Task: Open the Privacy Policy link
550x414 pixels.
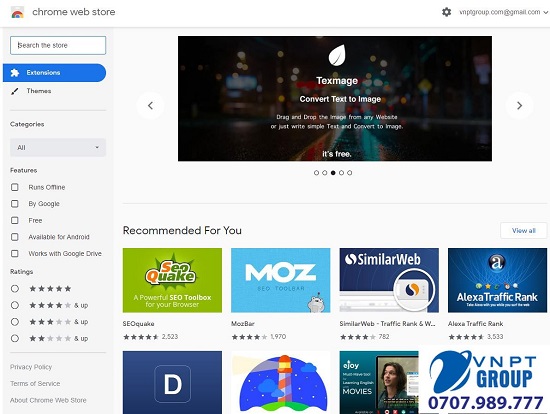Action: point(31,367)
